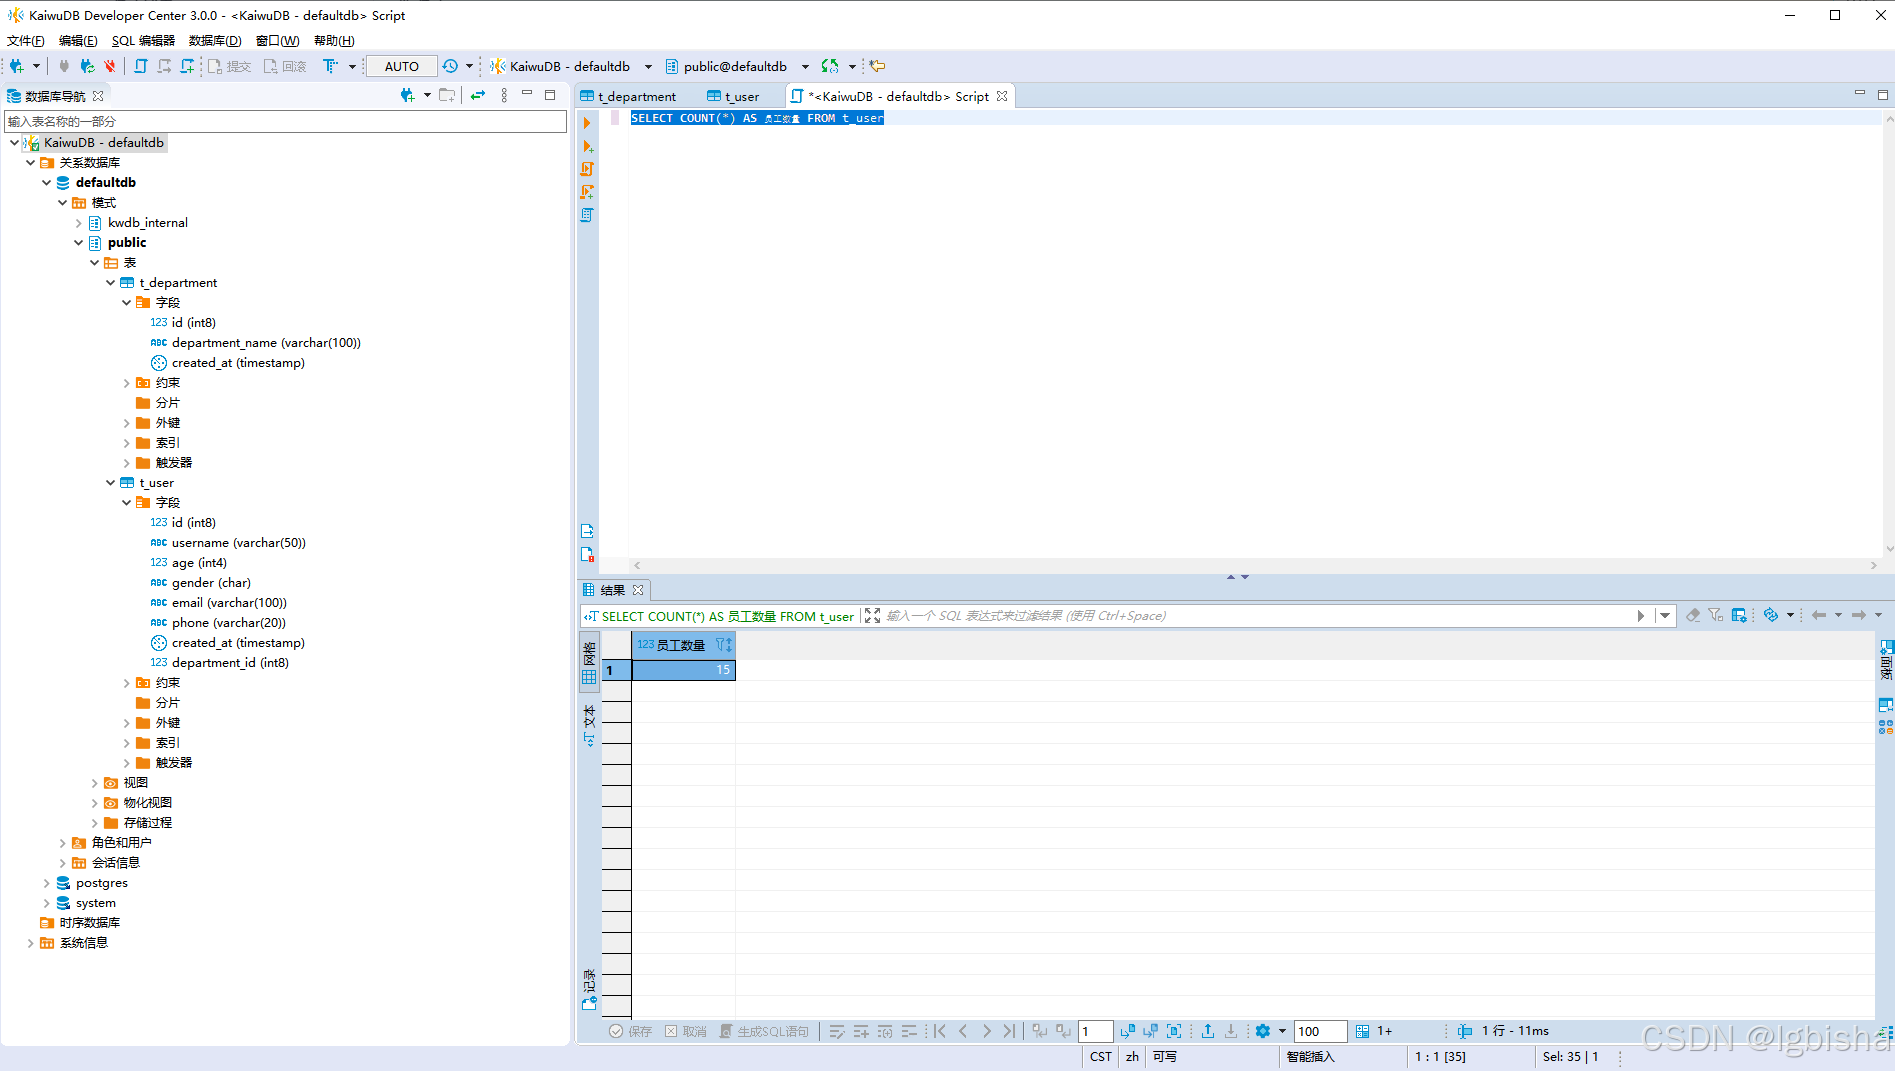Switch to the t_department tab
The height and width of the screenshot is (1071, 1895).
click(x=629, y=96)
